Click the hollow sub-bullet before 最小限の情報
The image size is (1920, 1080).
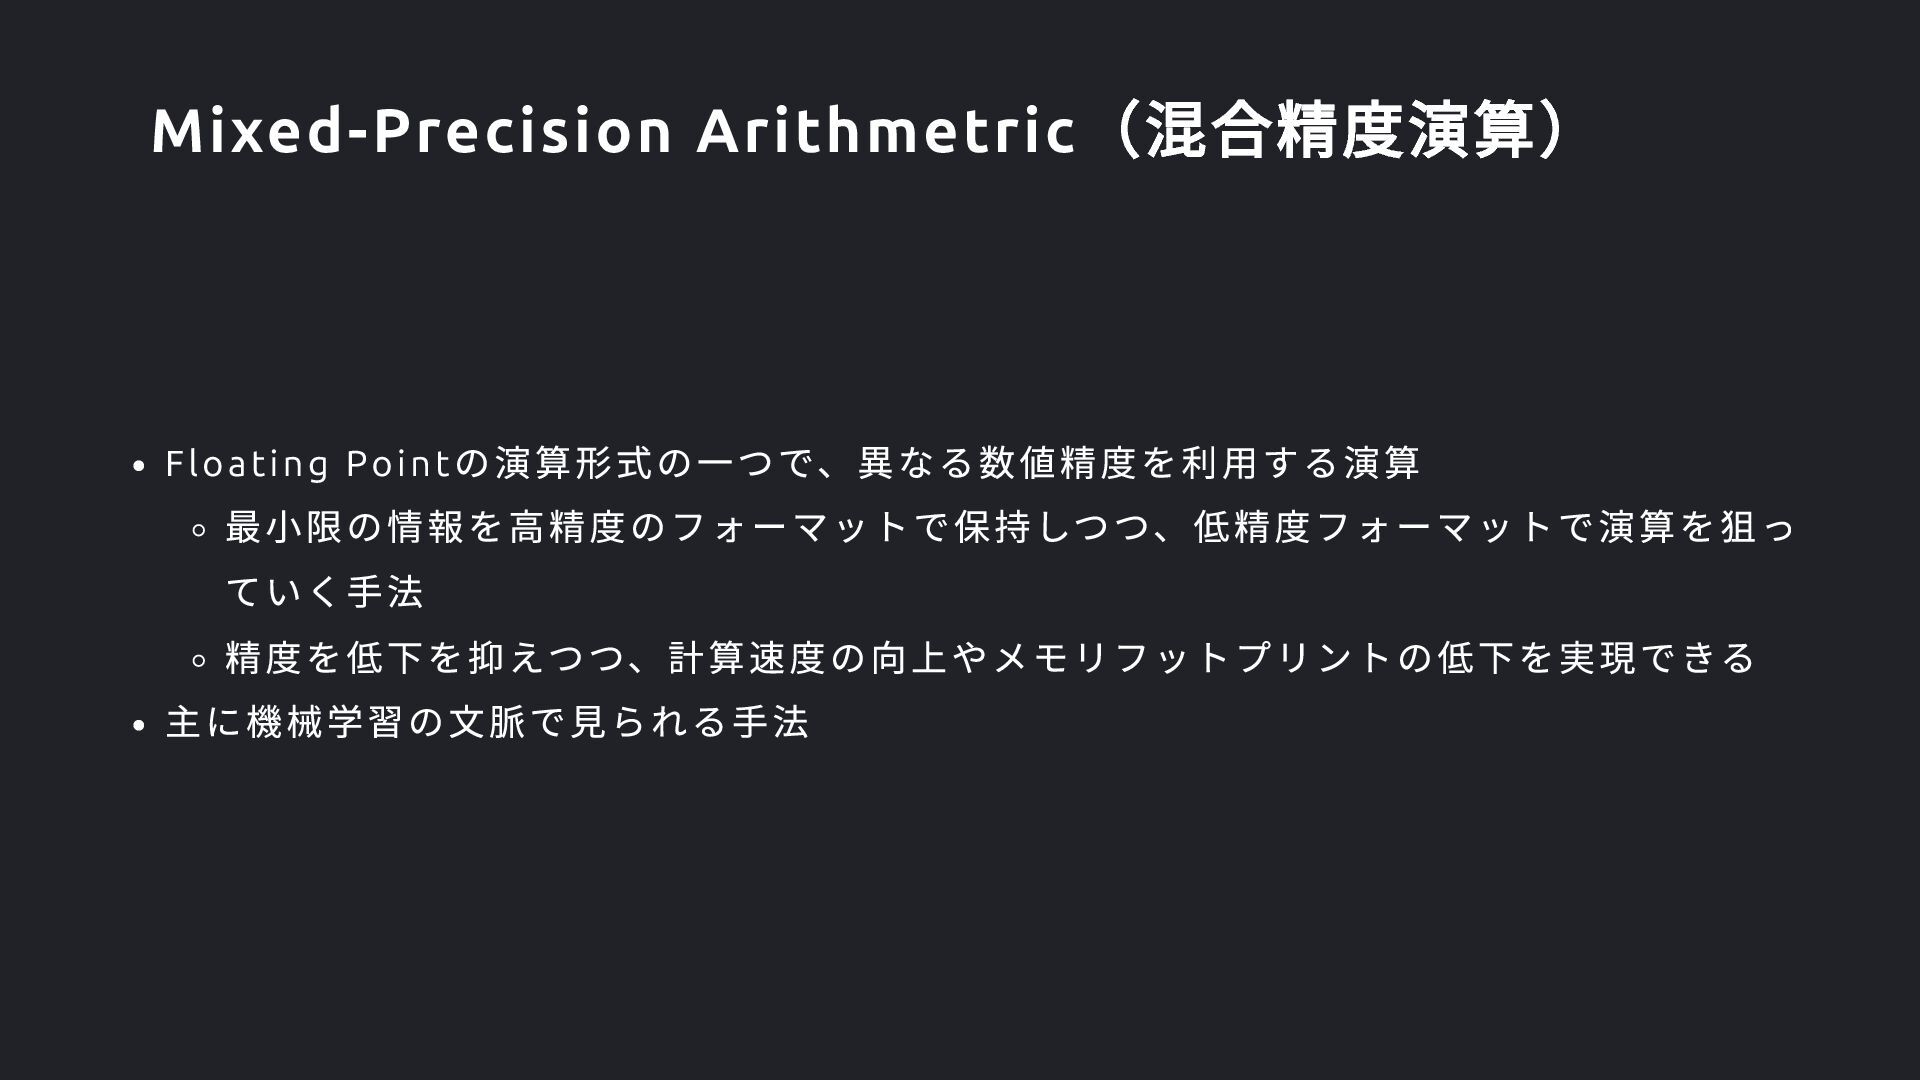coord(199,530)
